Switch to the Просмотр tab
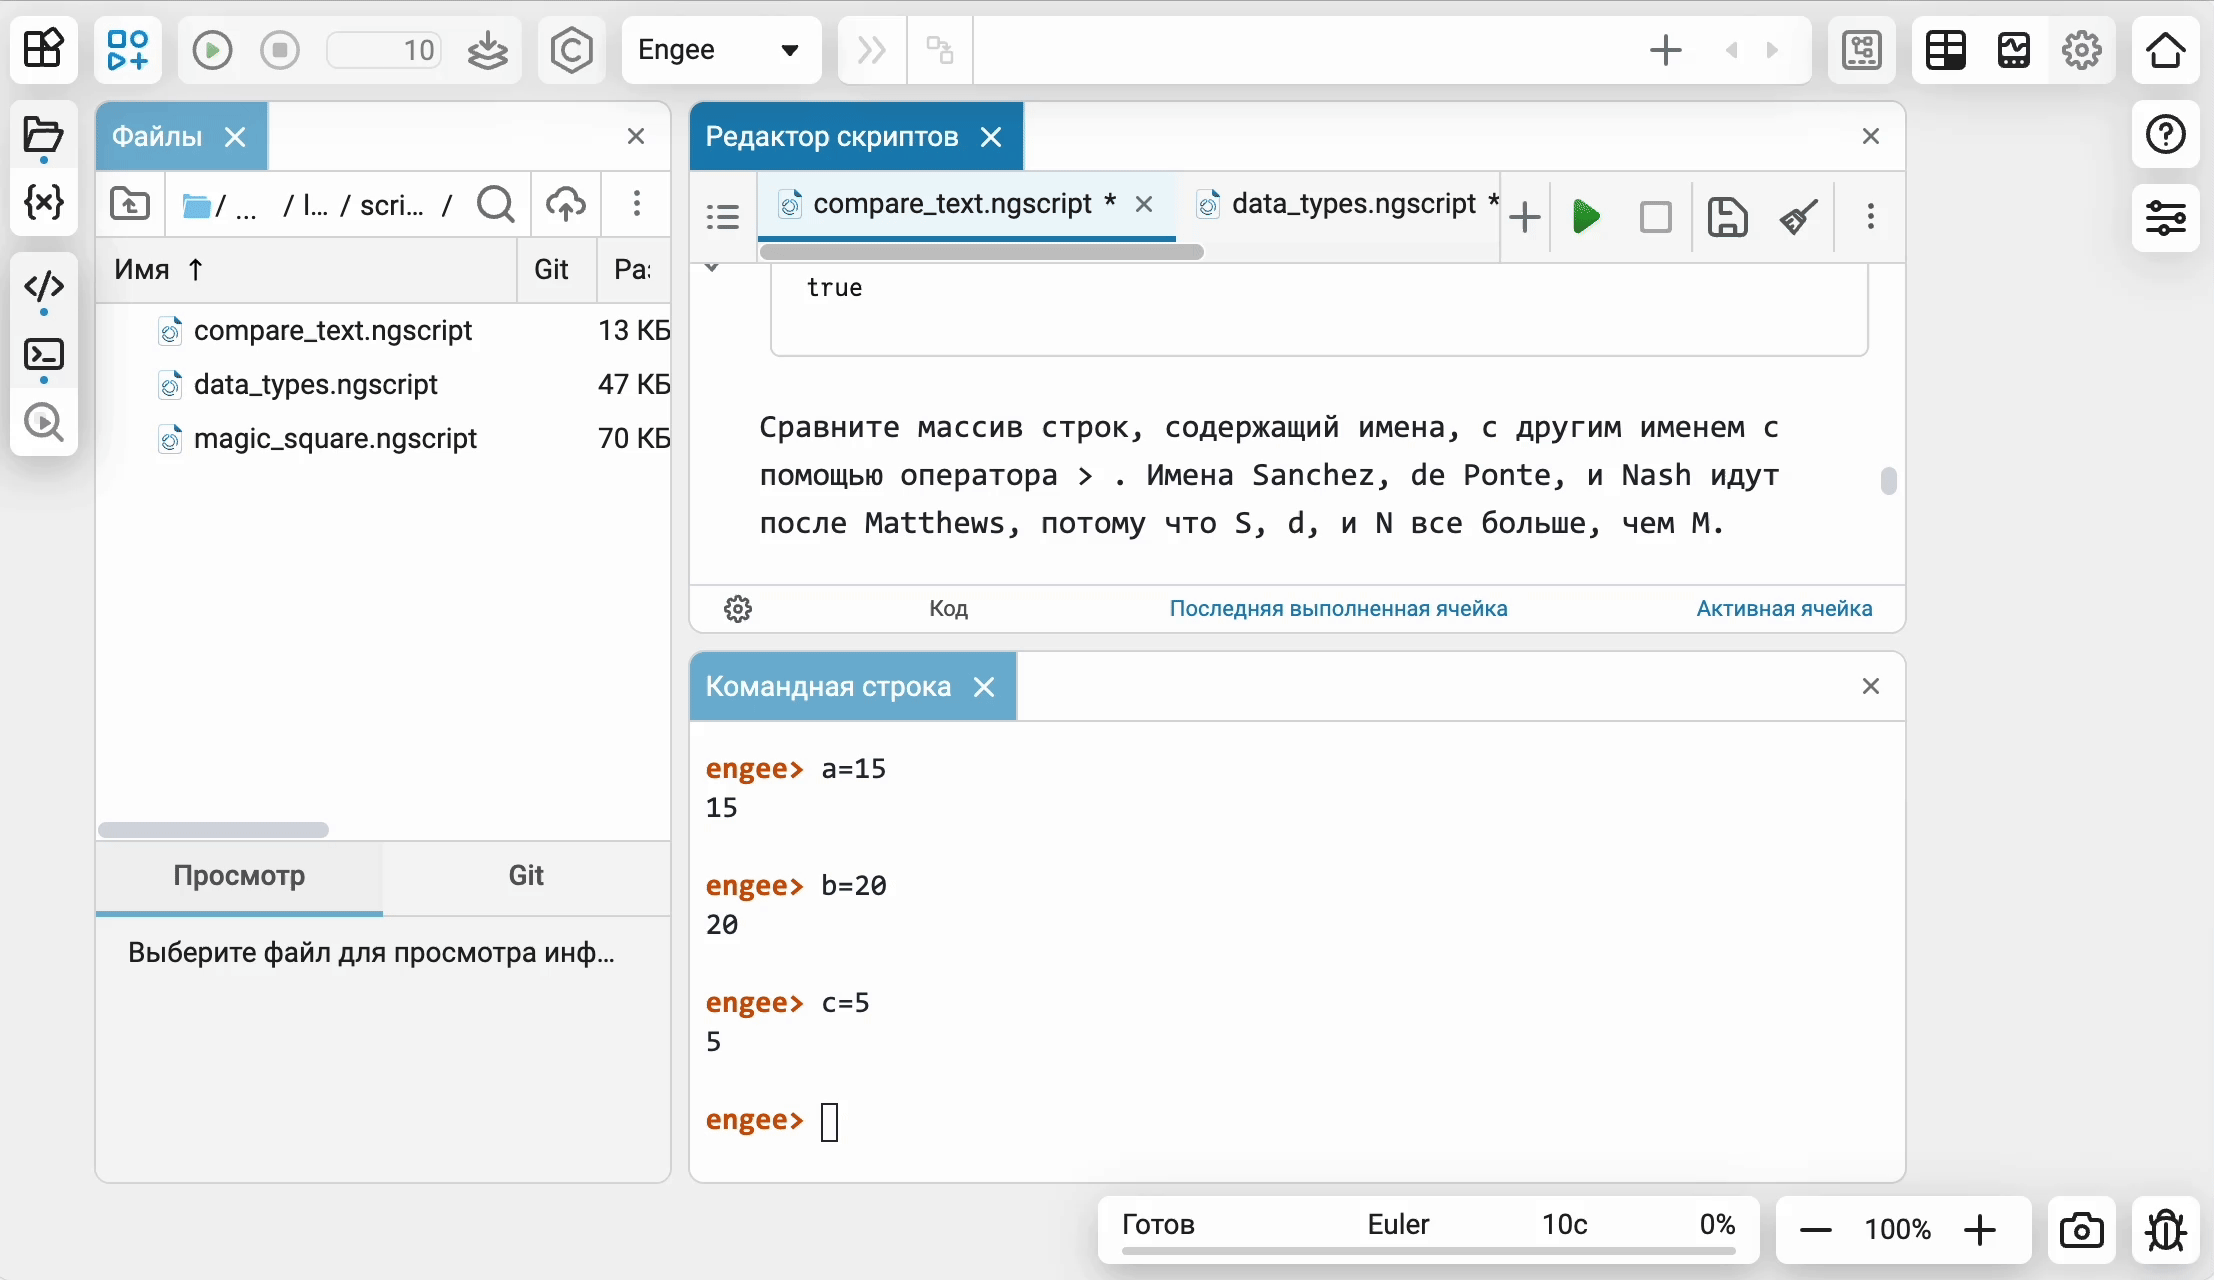Image resolution: width=2214 pixels, height=1280 pixels. [x=239, y=876]
